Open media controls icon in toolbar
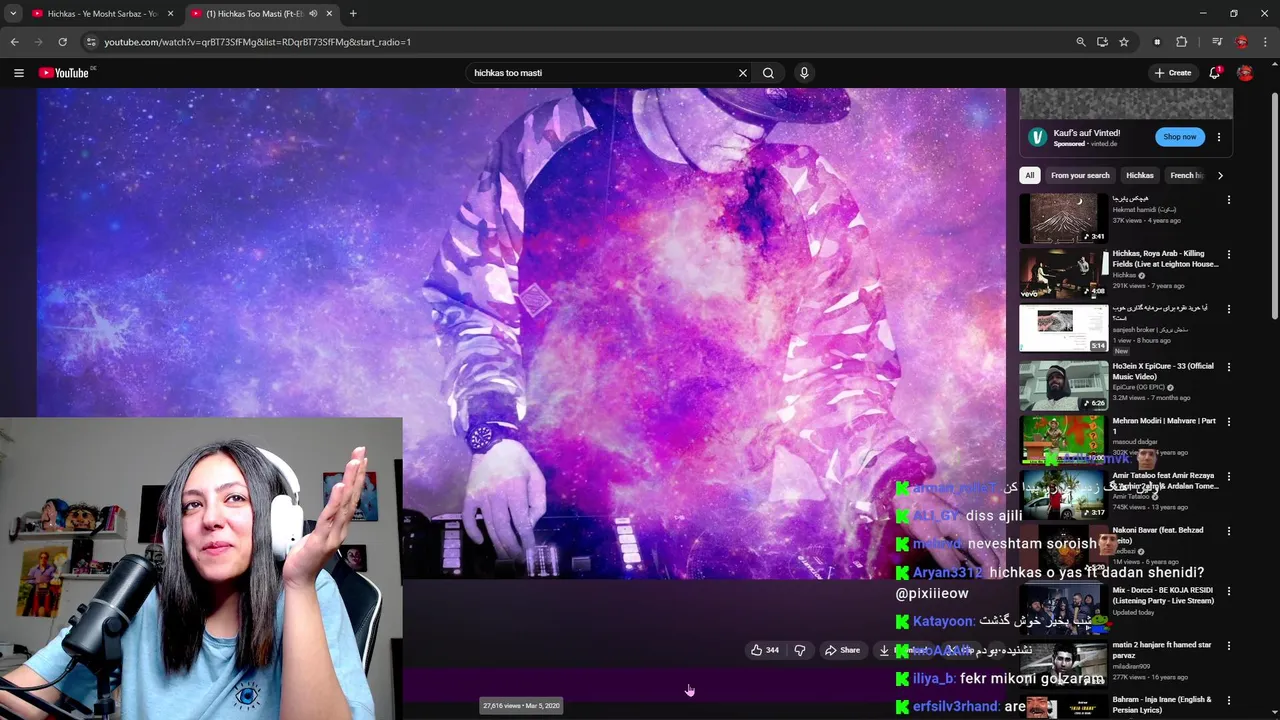The width and height of the screenshot is (1280, 720). pos(1217,42)
